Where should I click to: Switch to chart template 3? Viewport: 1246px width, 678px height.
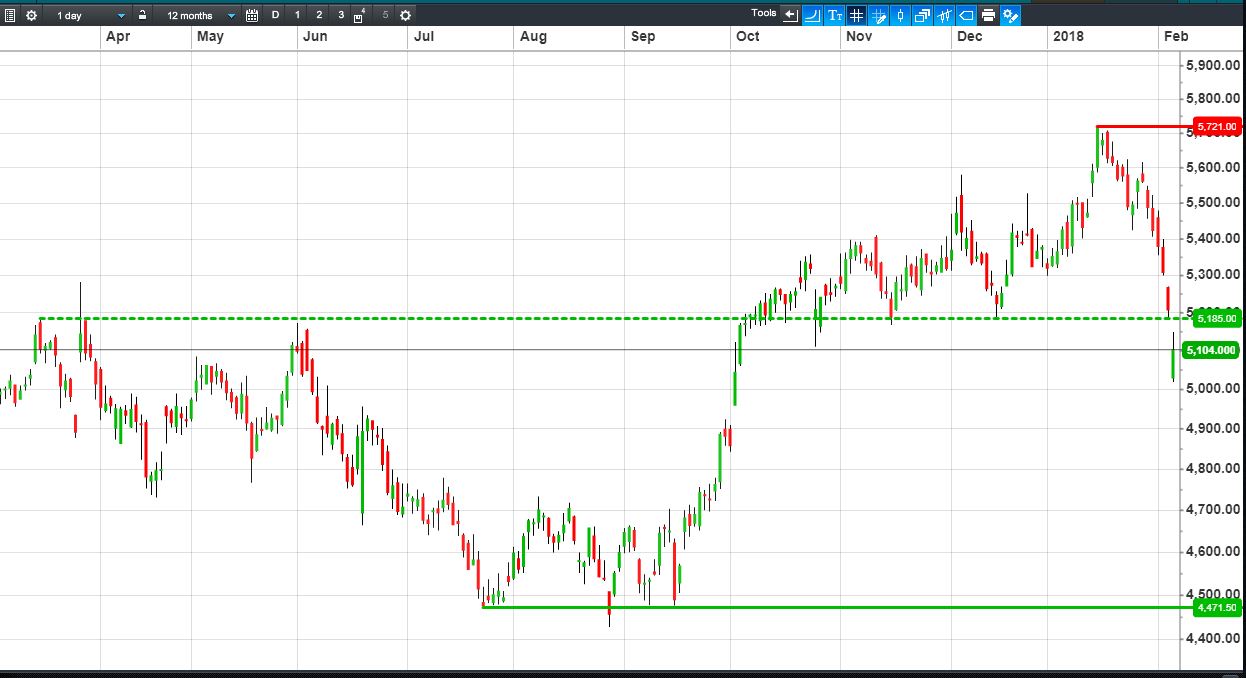click(x=341, y=15)
